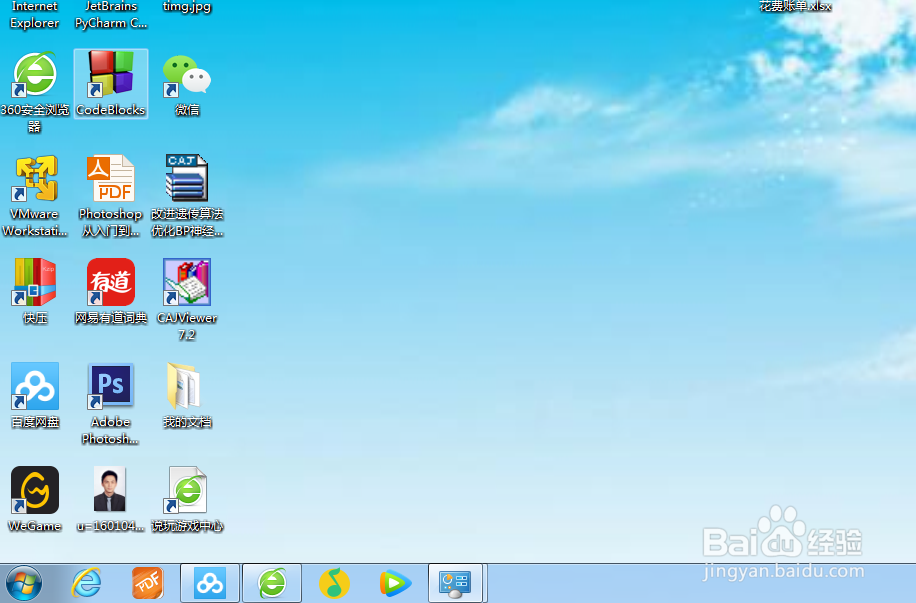The image size is (916, 603).
Task: Click the Windows Start button
Action: pyautogui.click(x=23, y=583)
